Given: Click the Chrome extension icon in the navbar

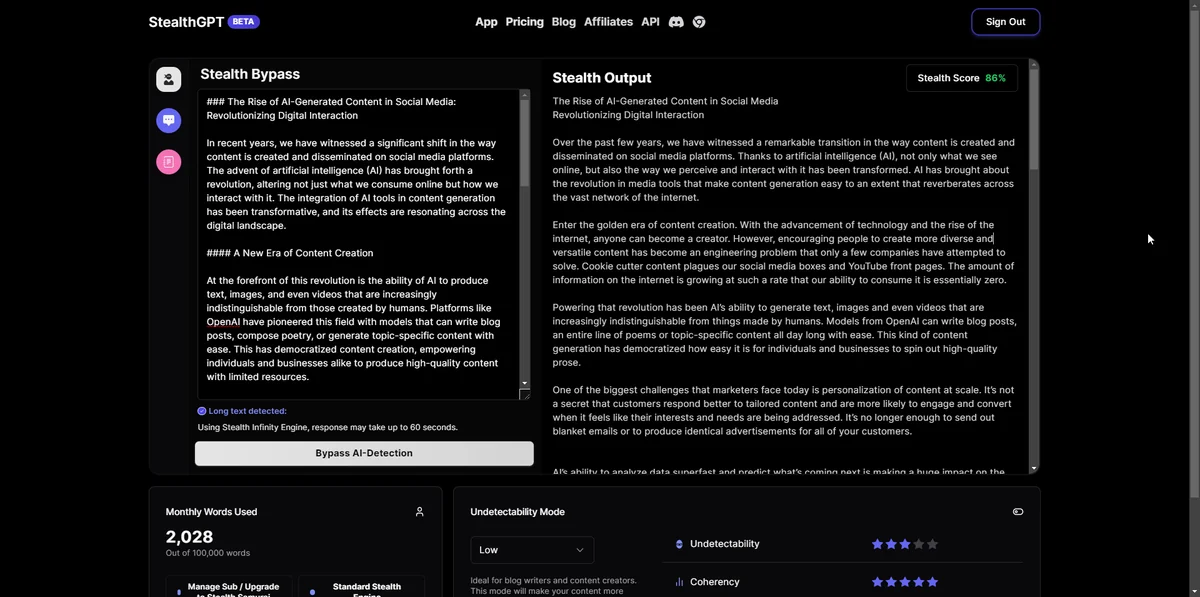Looking at the screenshot, I should (x=699, y=21).
